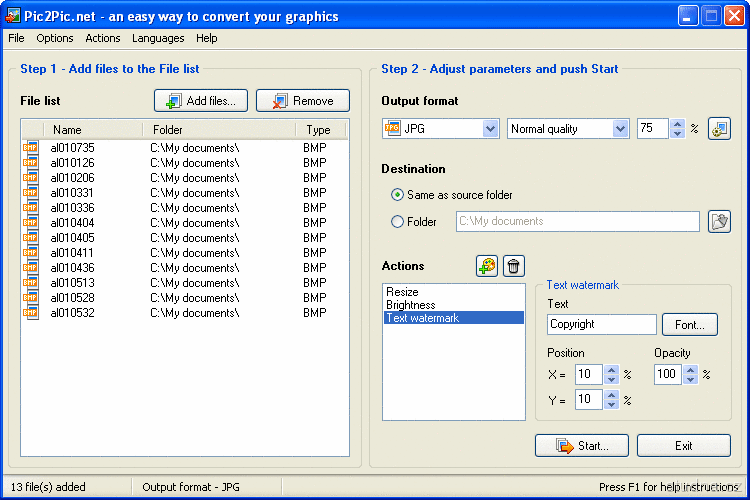
Task: Click the Pic2Pic title bar app icon
Action: point(12,16)
